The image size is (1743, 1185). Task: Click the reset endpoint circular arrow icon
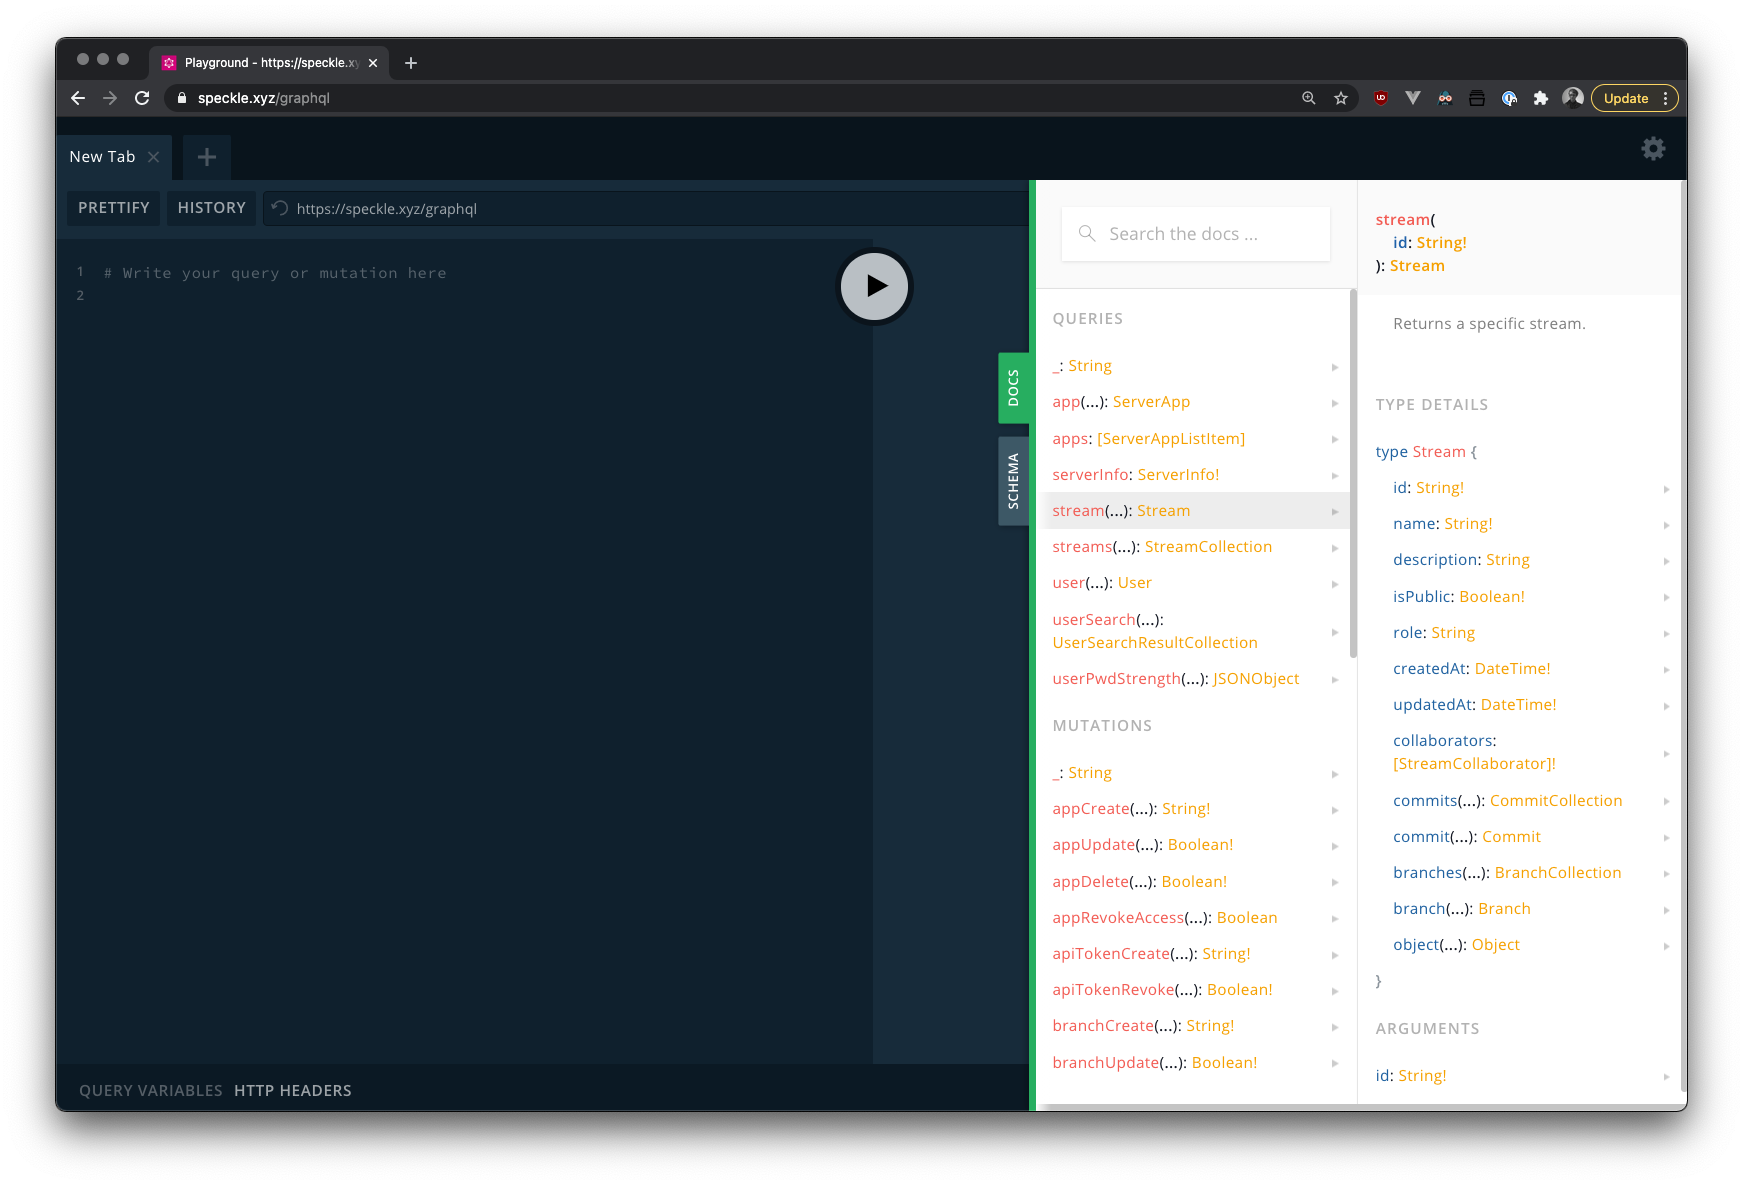pyautogui.click(x=279, y=208)
